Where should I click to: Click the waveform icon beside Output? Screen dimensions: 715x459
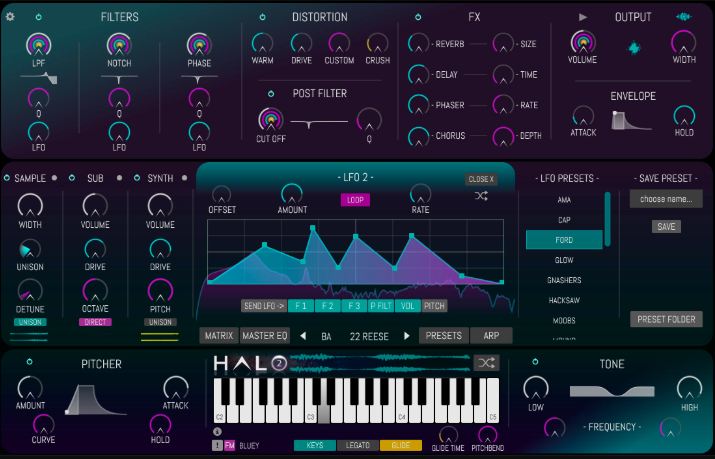(684, 17)
